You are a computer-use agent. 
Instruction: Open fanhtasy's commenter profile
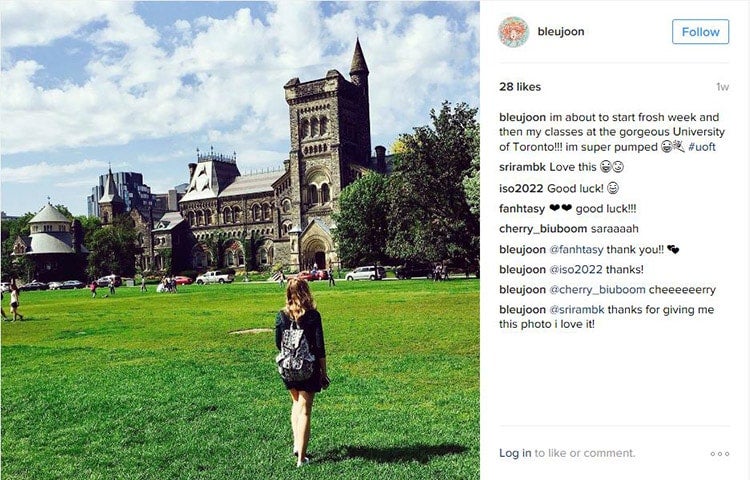[522, 209]
